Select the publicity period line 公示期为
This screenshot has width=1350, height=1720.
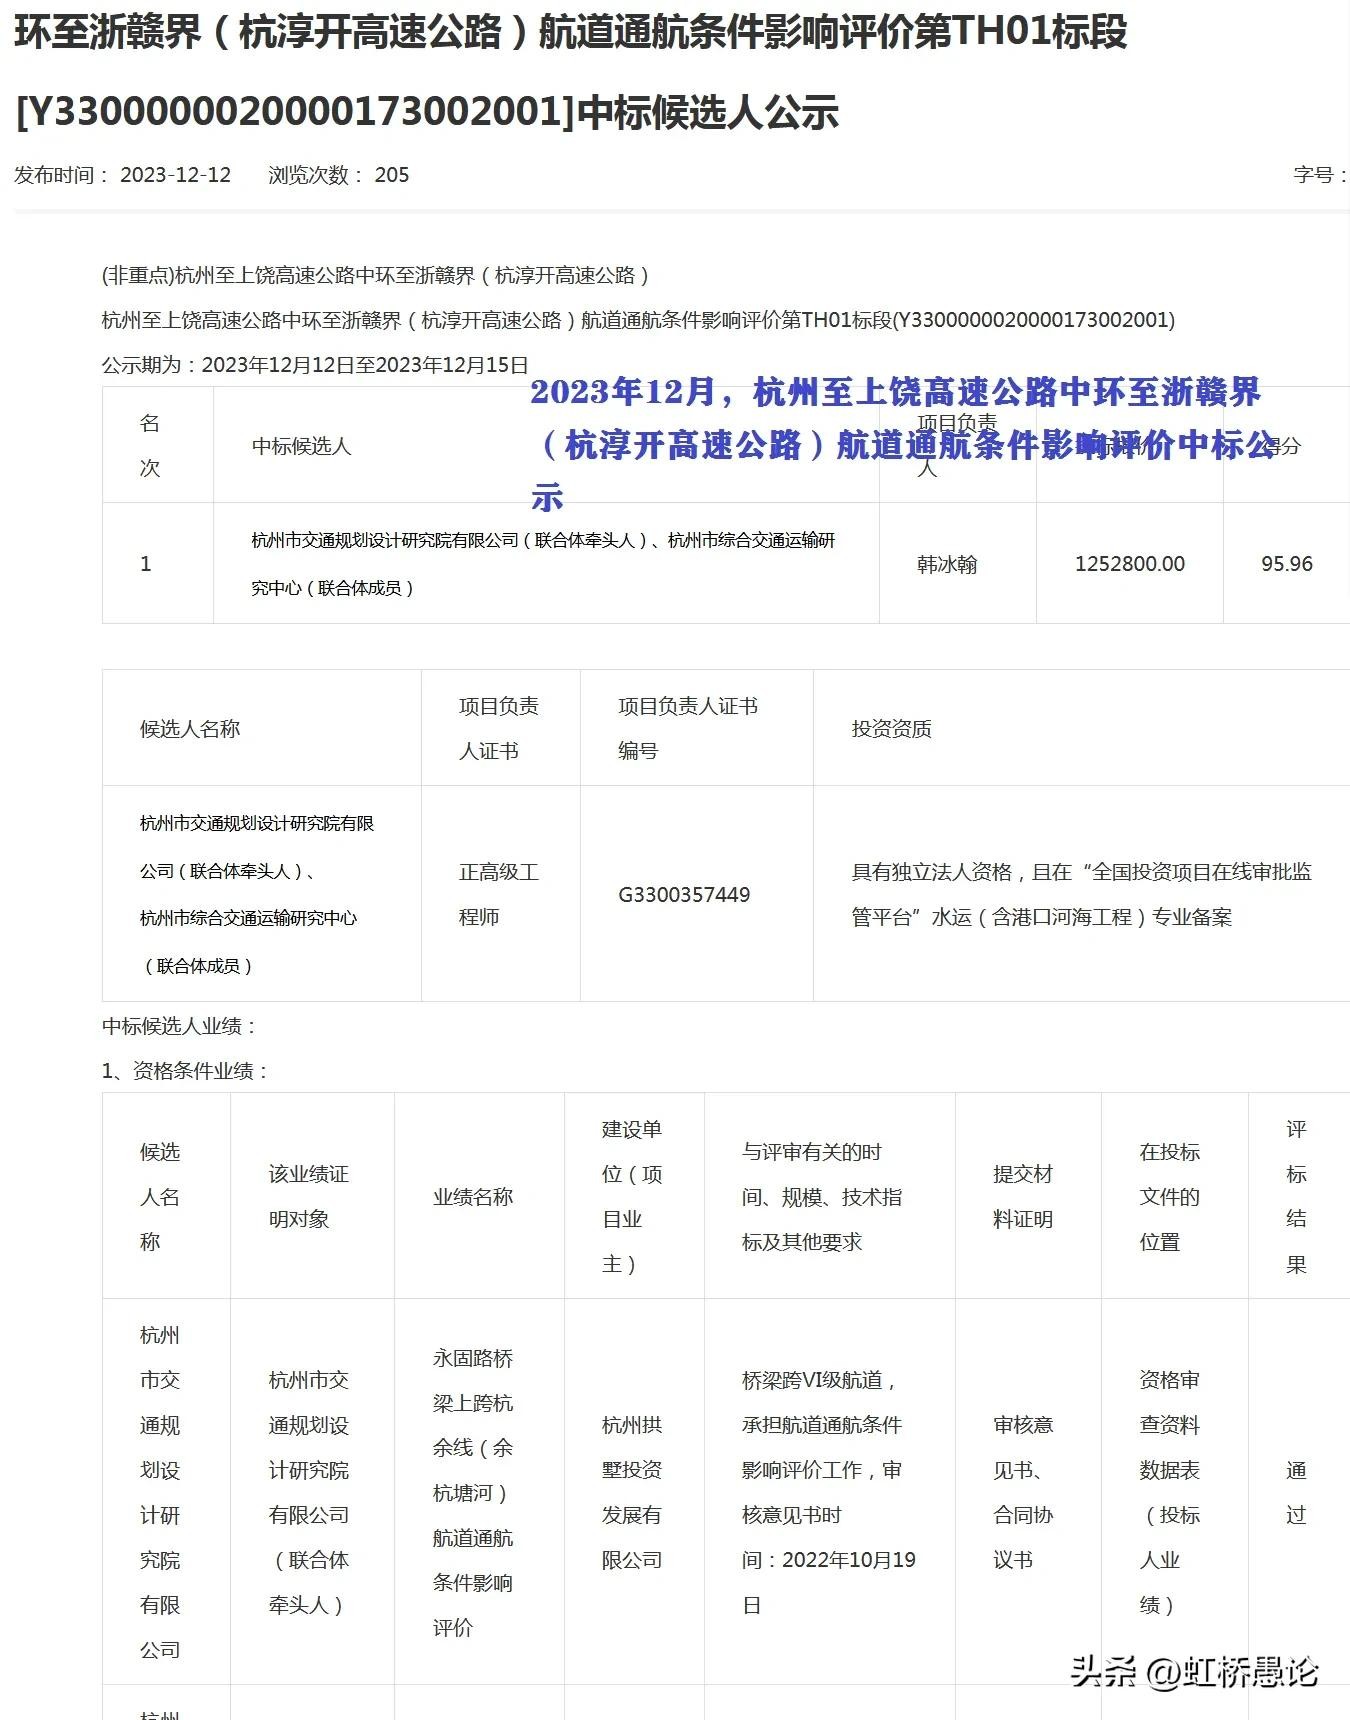pyautogui.click(x=315, y=365)
